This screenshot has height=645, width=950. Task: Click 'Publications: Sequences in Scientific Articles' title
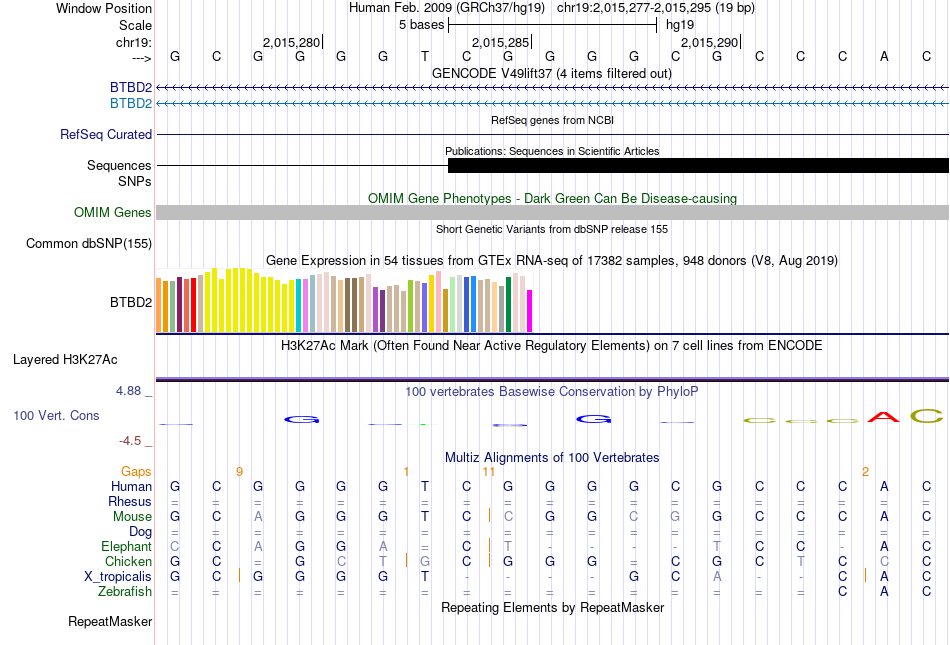[x=553, y=151]
